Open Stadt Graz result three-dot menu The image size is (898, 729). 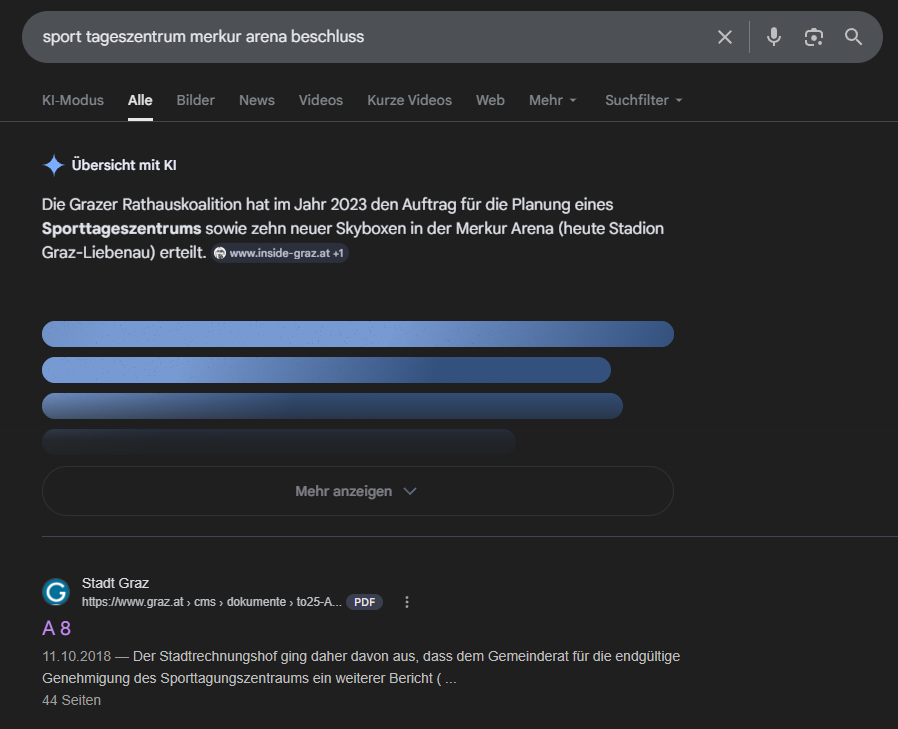(407, 602)
